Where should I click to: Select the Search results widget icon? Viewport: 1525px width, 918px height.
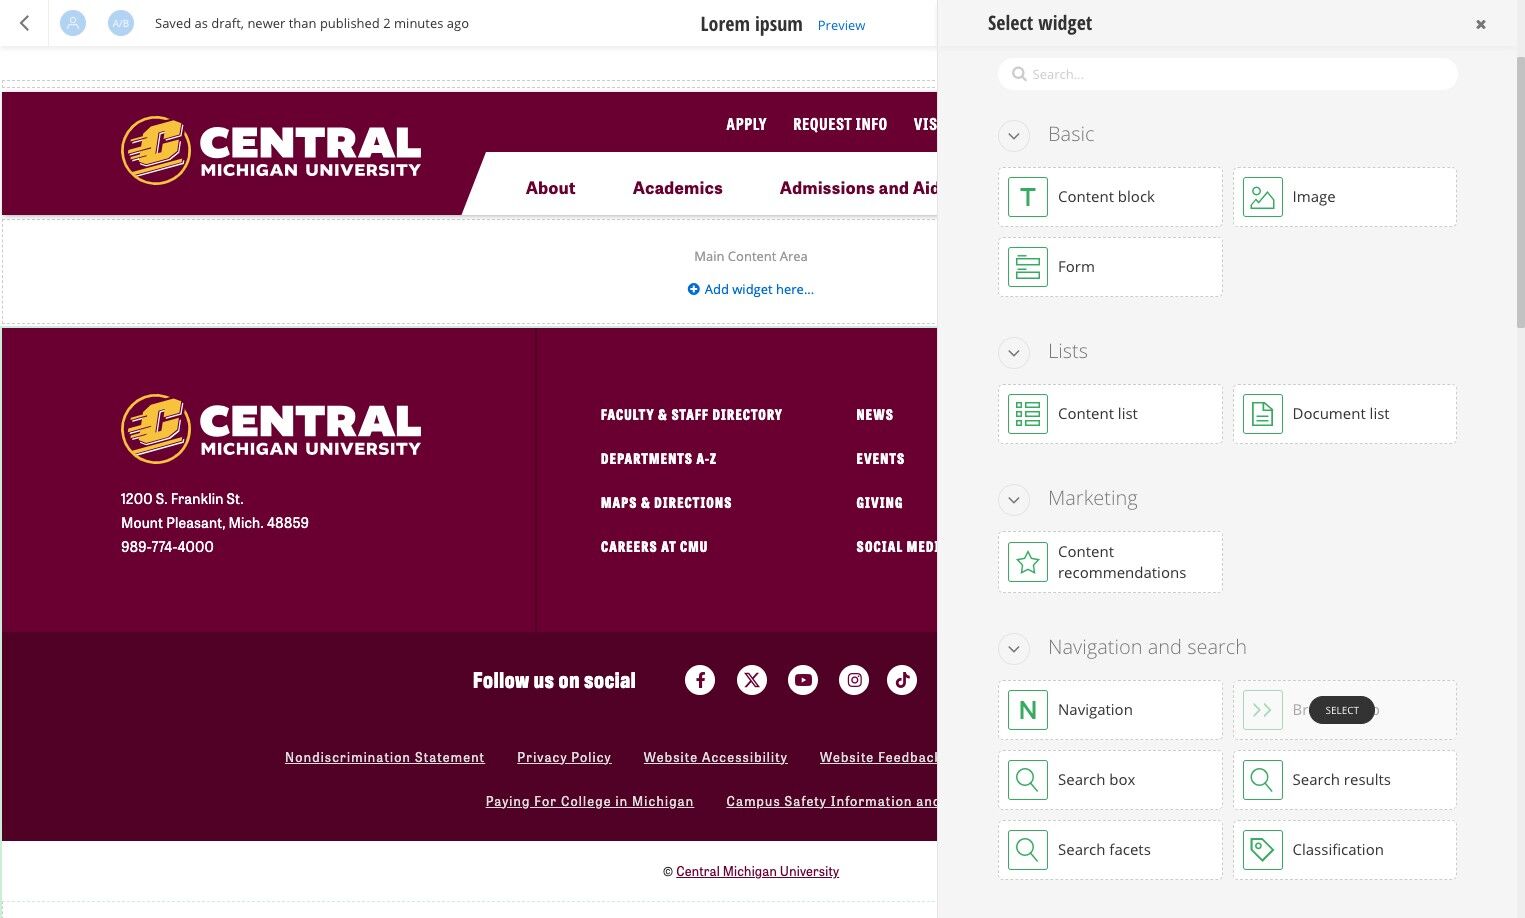tap(1263, 780)
